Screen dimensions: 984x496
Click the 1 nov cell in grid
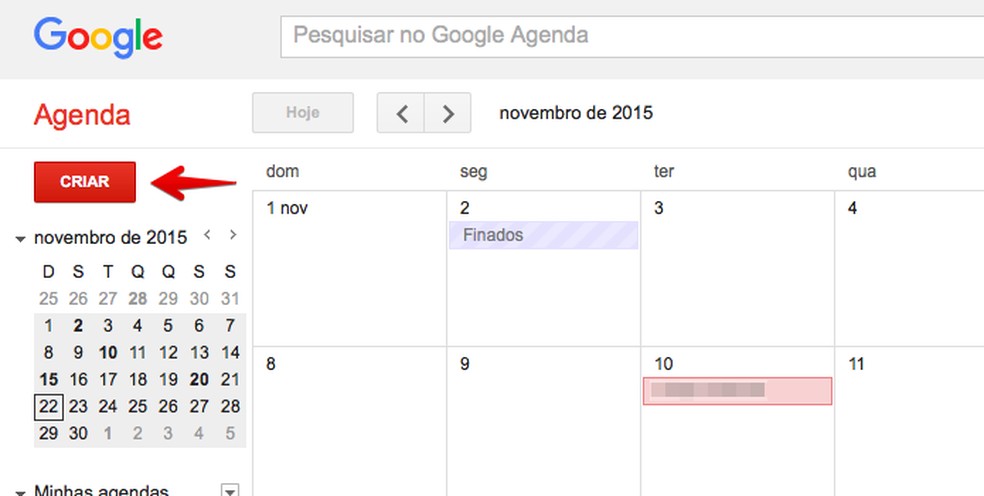pyautogui.click(x=349, y=280)
